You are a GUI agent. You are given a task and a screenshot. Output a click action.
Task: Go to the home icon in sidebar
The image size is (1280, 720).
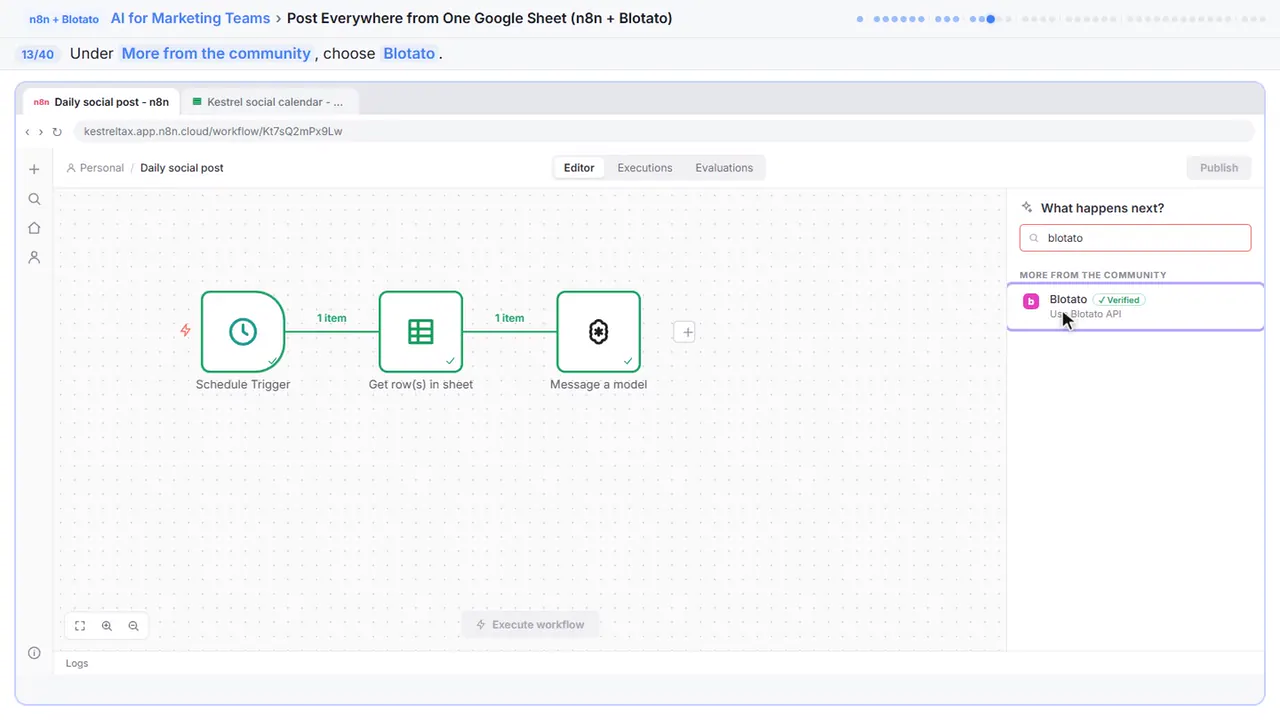click(x=34, y=228)
